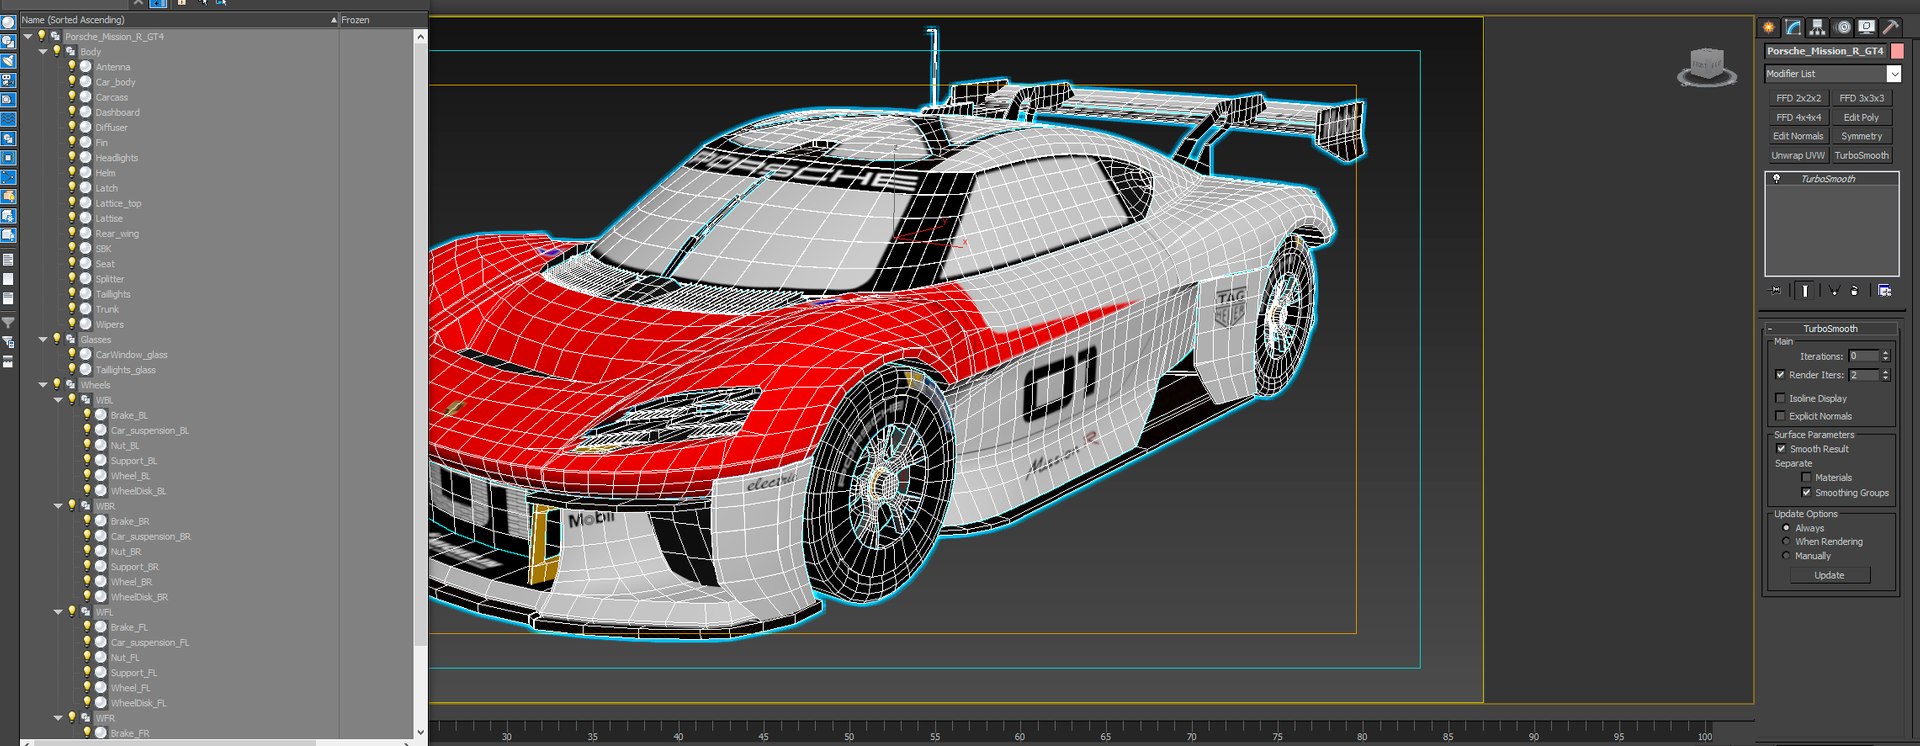Viewport: 1920px width, 746px height.
Task: Click Display Cameras filter icon in explorer
Action: pos(8,80)
